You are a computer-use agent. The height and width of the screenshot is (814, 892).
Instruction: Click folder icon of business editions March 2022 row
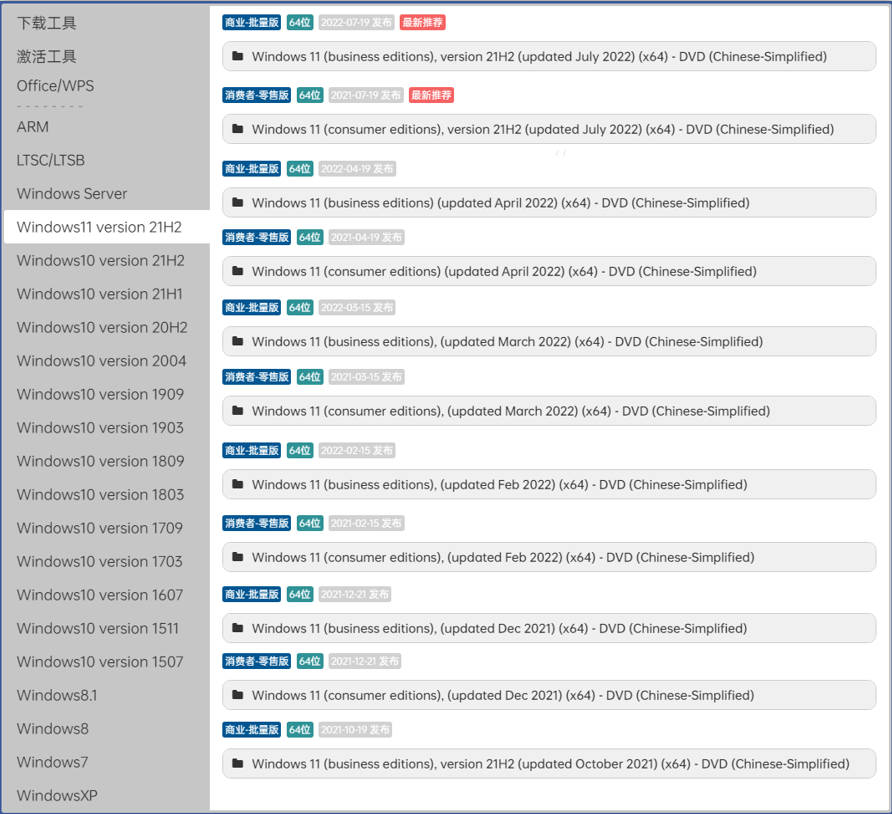point(238,341)
